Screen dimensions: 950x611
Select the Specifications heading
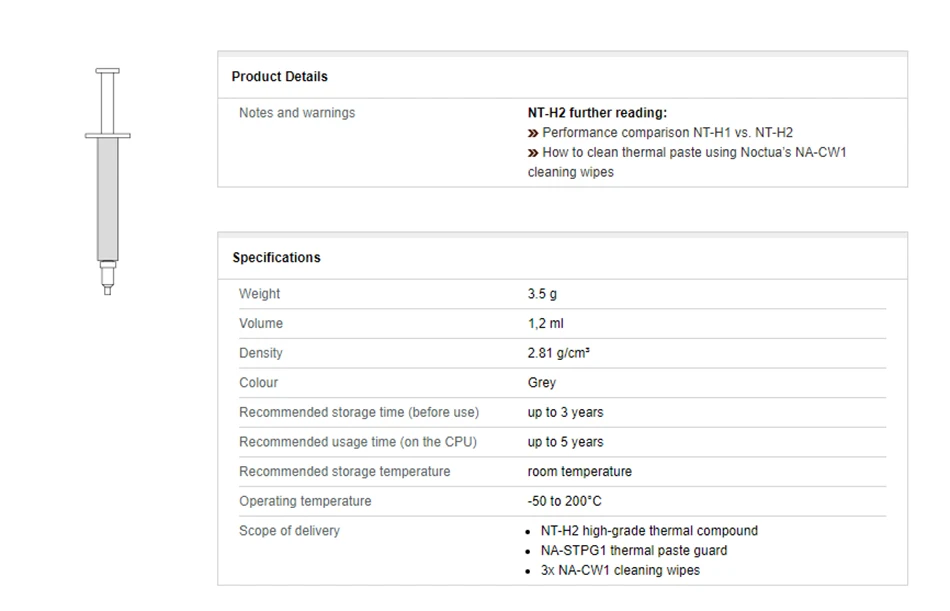[x=276, y=257]
